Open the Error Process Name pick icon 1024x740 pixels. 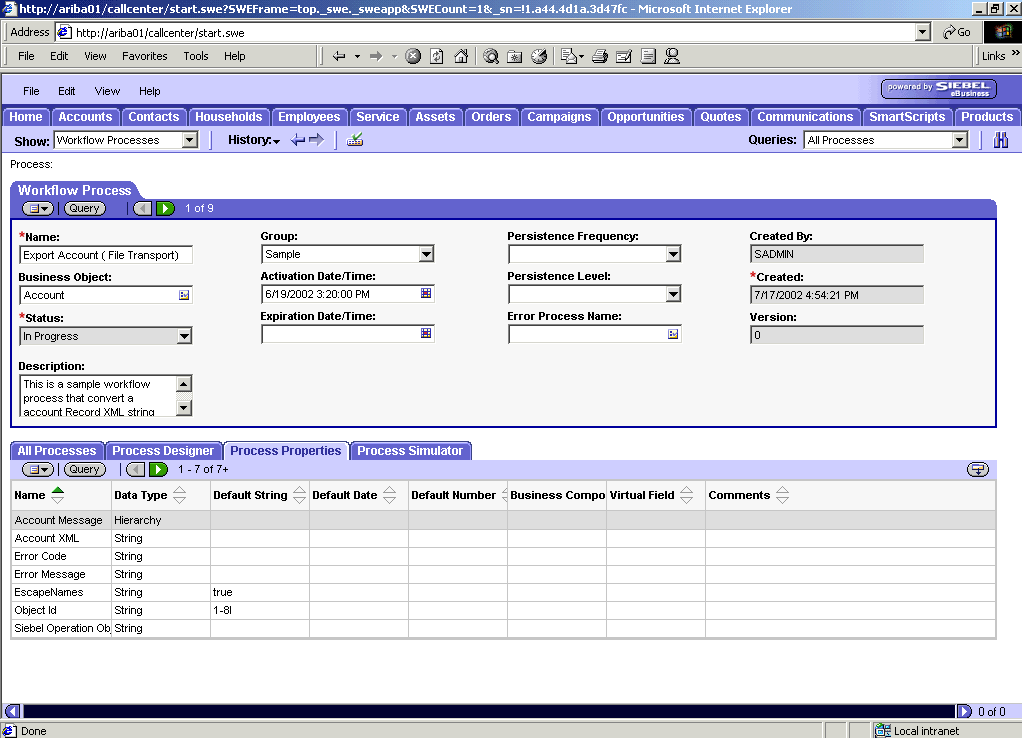point(673,334)
